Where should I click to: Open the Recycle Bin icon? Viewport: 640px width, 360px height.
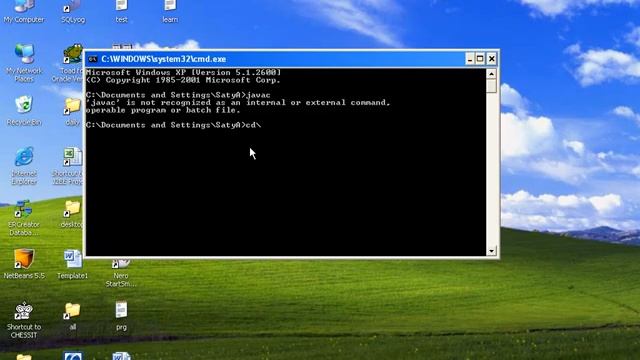(x=24, y=111)
